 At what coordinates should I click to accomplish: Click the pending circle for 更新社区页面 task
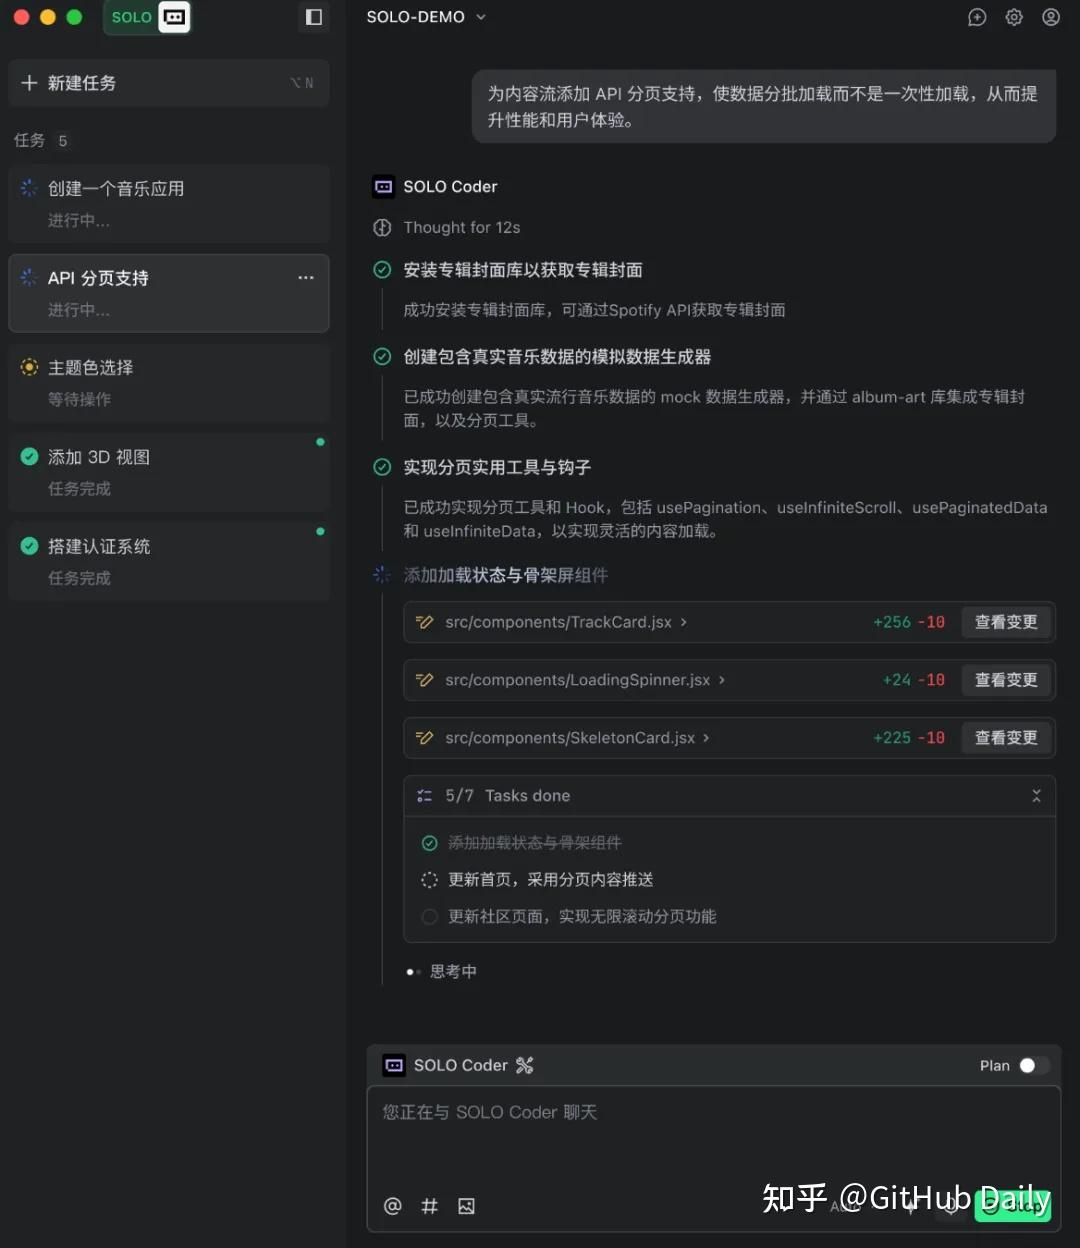430,917
